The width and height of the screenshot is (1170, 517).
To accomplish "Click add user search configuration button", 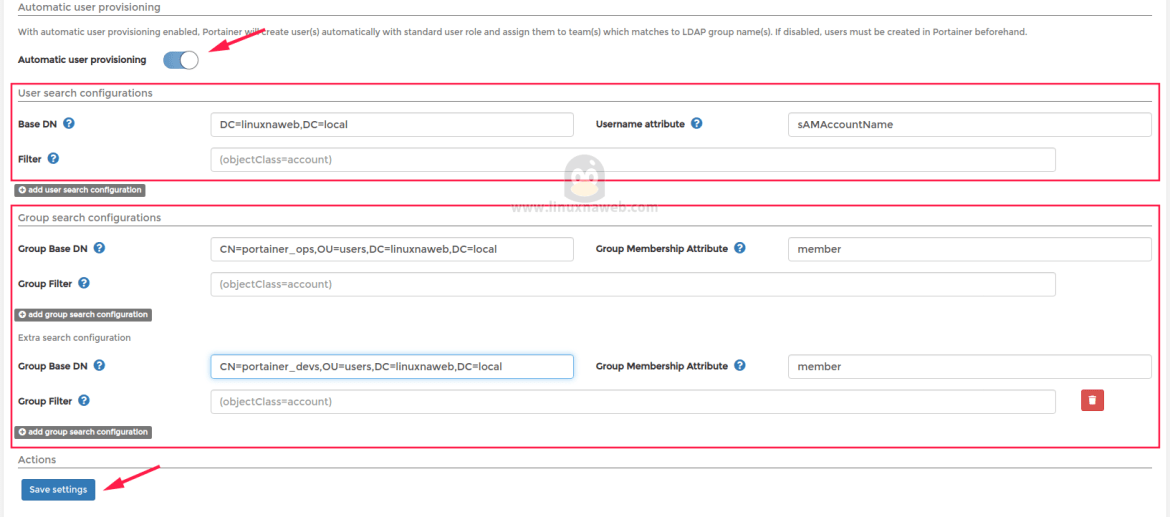I will tap(80, 190).
